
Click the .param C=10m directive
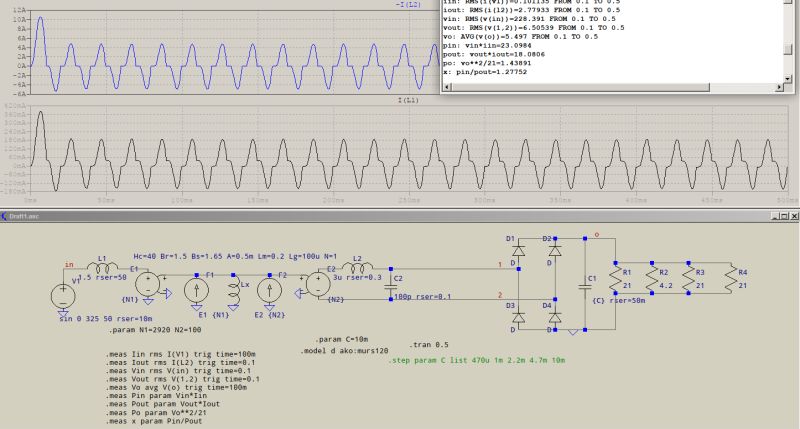pos(342,339)
